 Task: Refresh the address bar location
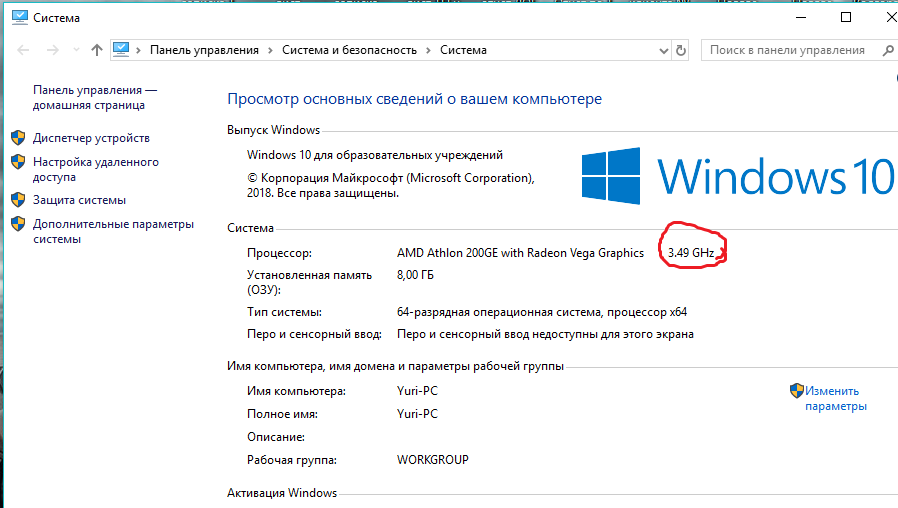(681, 50)
